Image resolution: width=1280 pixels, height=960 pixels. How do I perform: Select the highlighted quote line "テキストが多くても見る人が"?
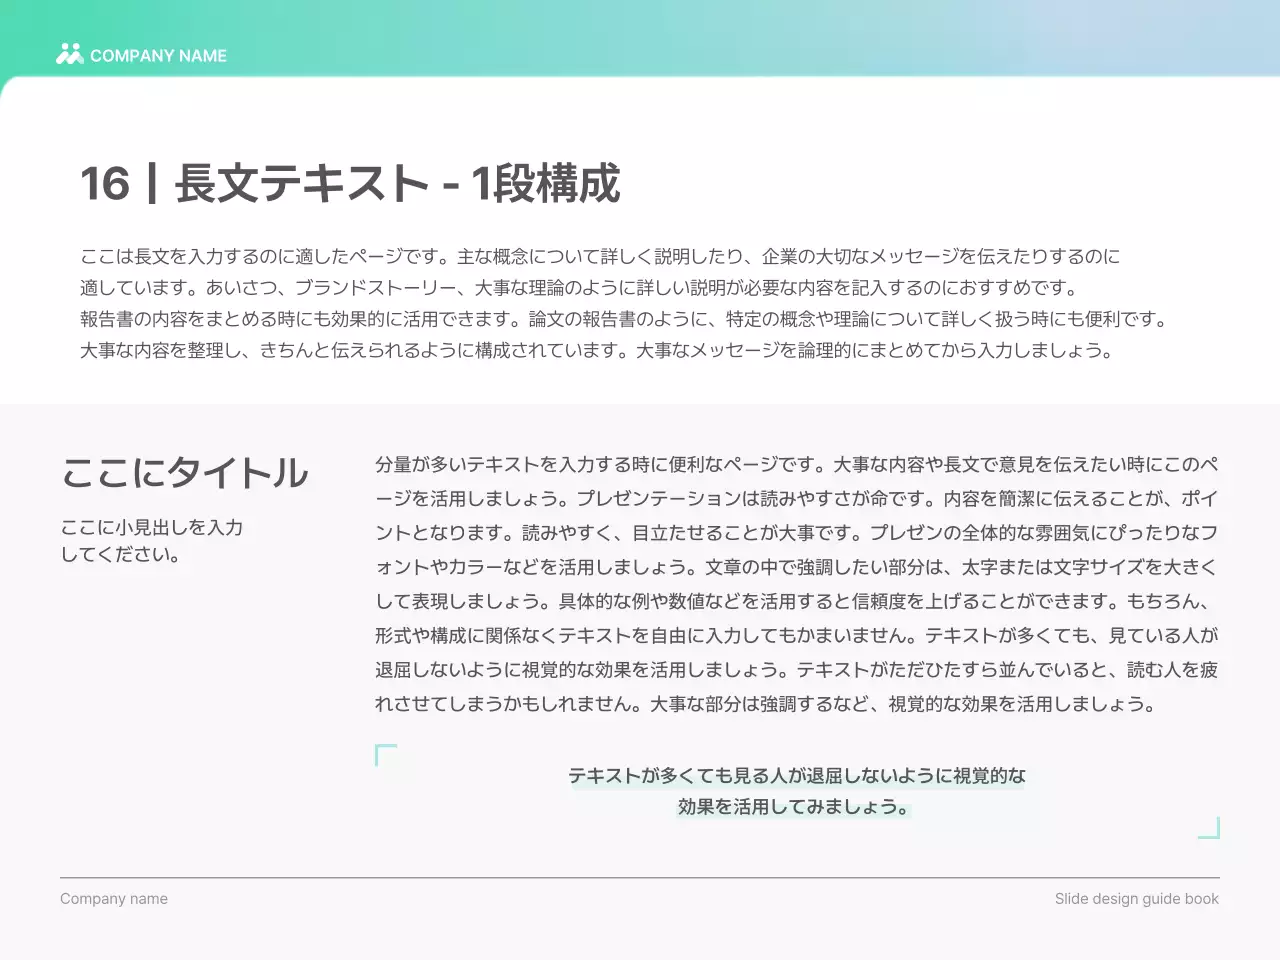click(x=797, y=775)
